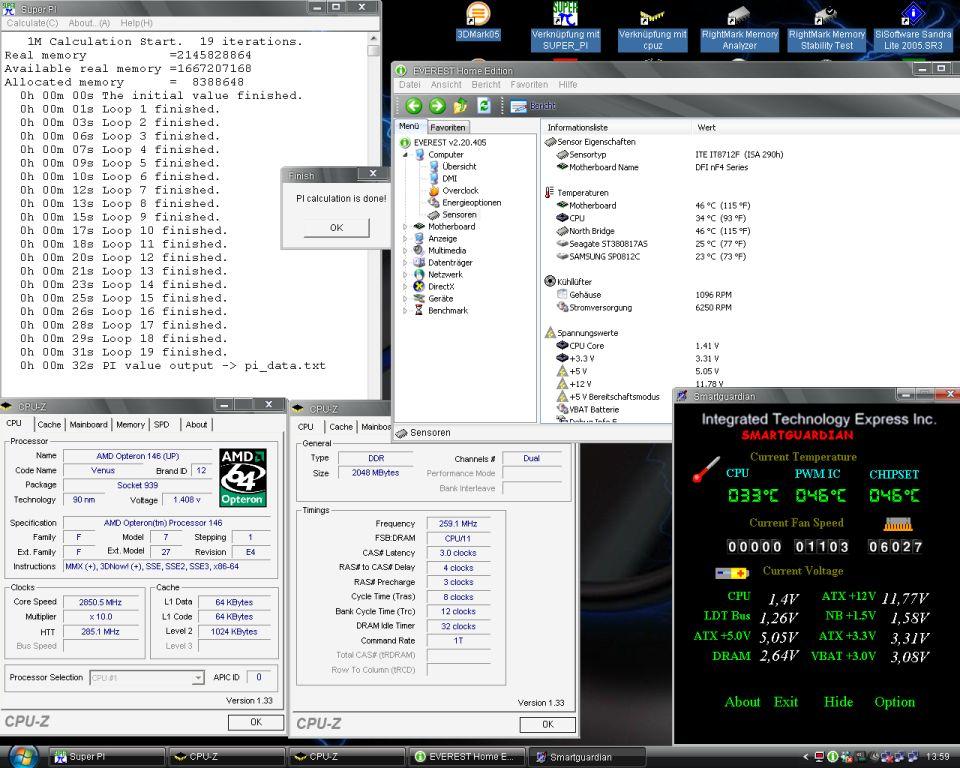
Task: Open RightMark Memory Analyzer desktop icon
Action: pos(740,29)
